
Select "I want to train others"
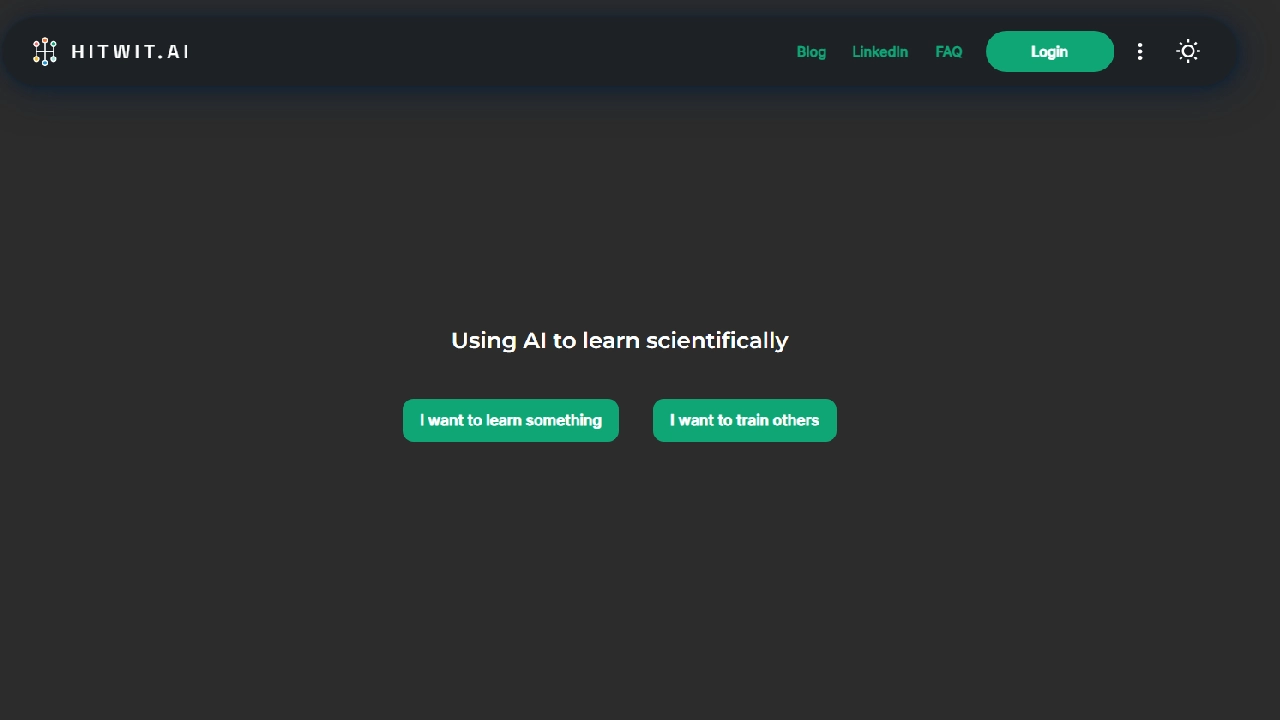click(745, 420)
